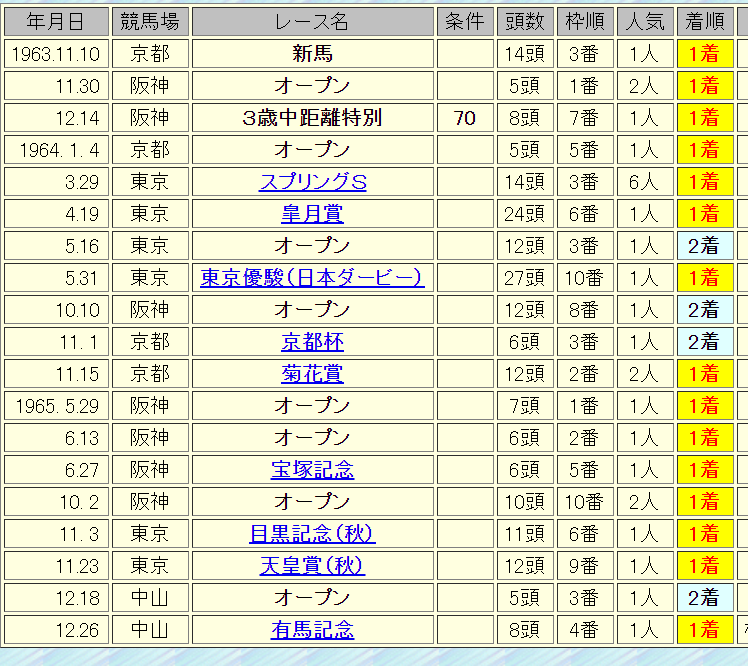Follow the 天皇賞(秋) race link
This screenshot has height=666, width=748.
(312, 566)
